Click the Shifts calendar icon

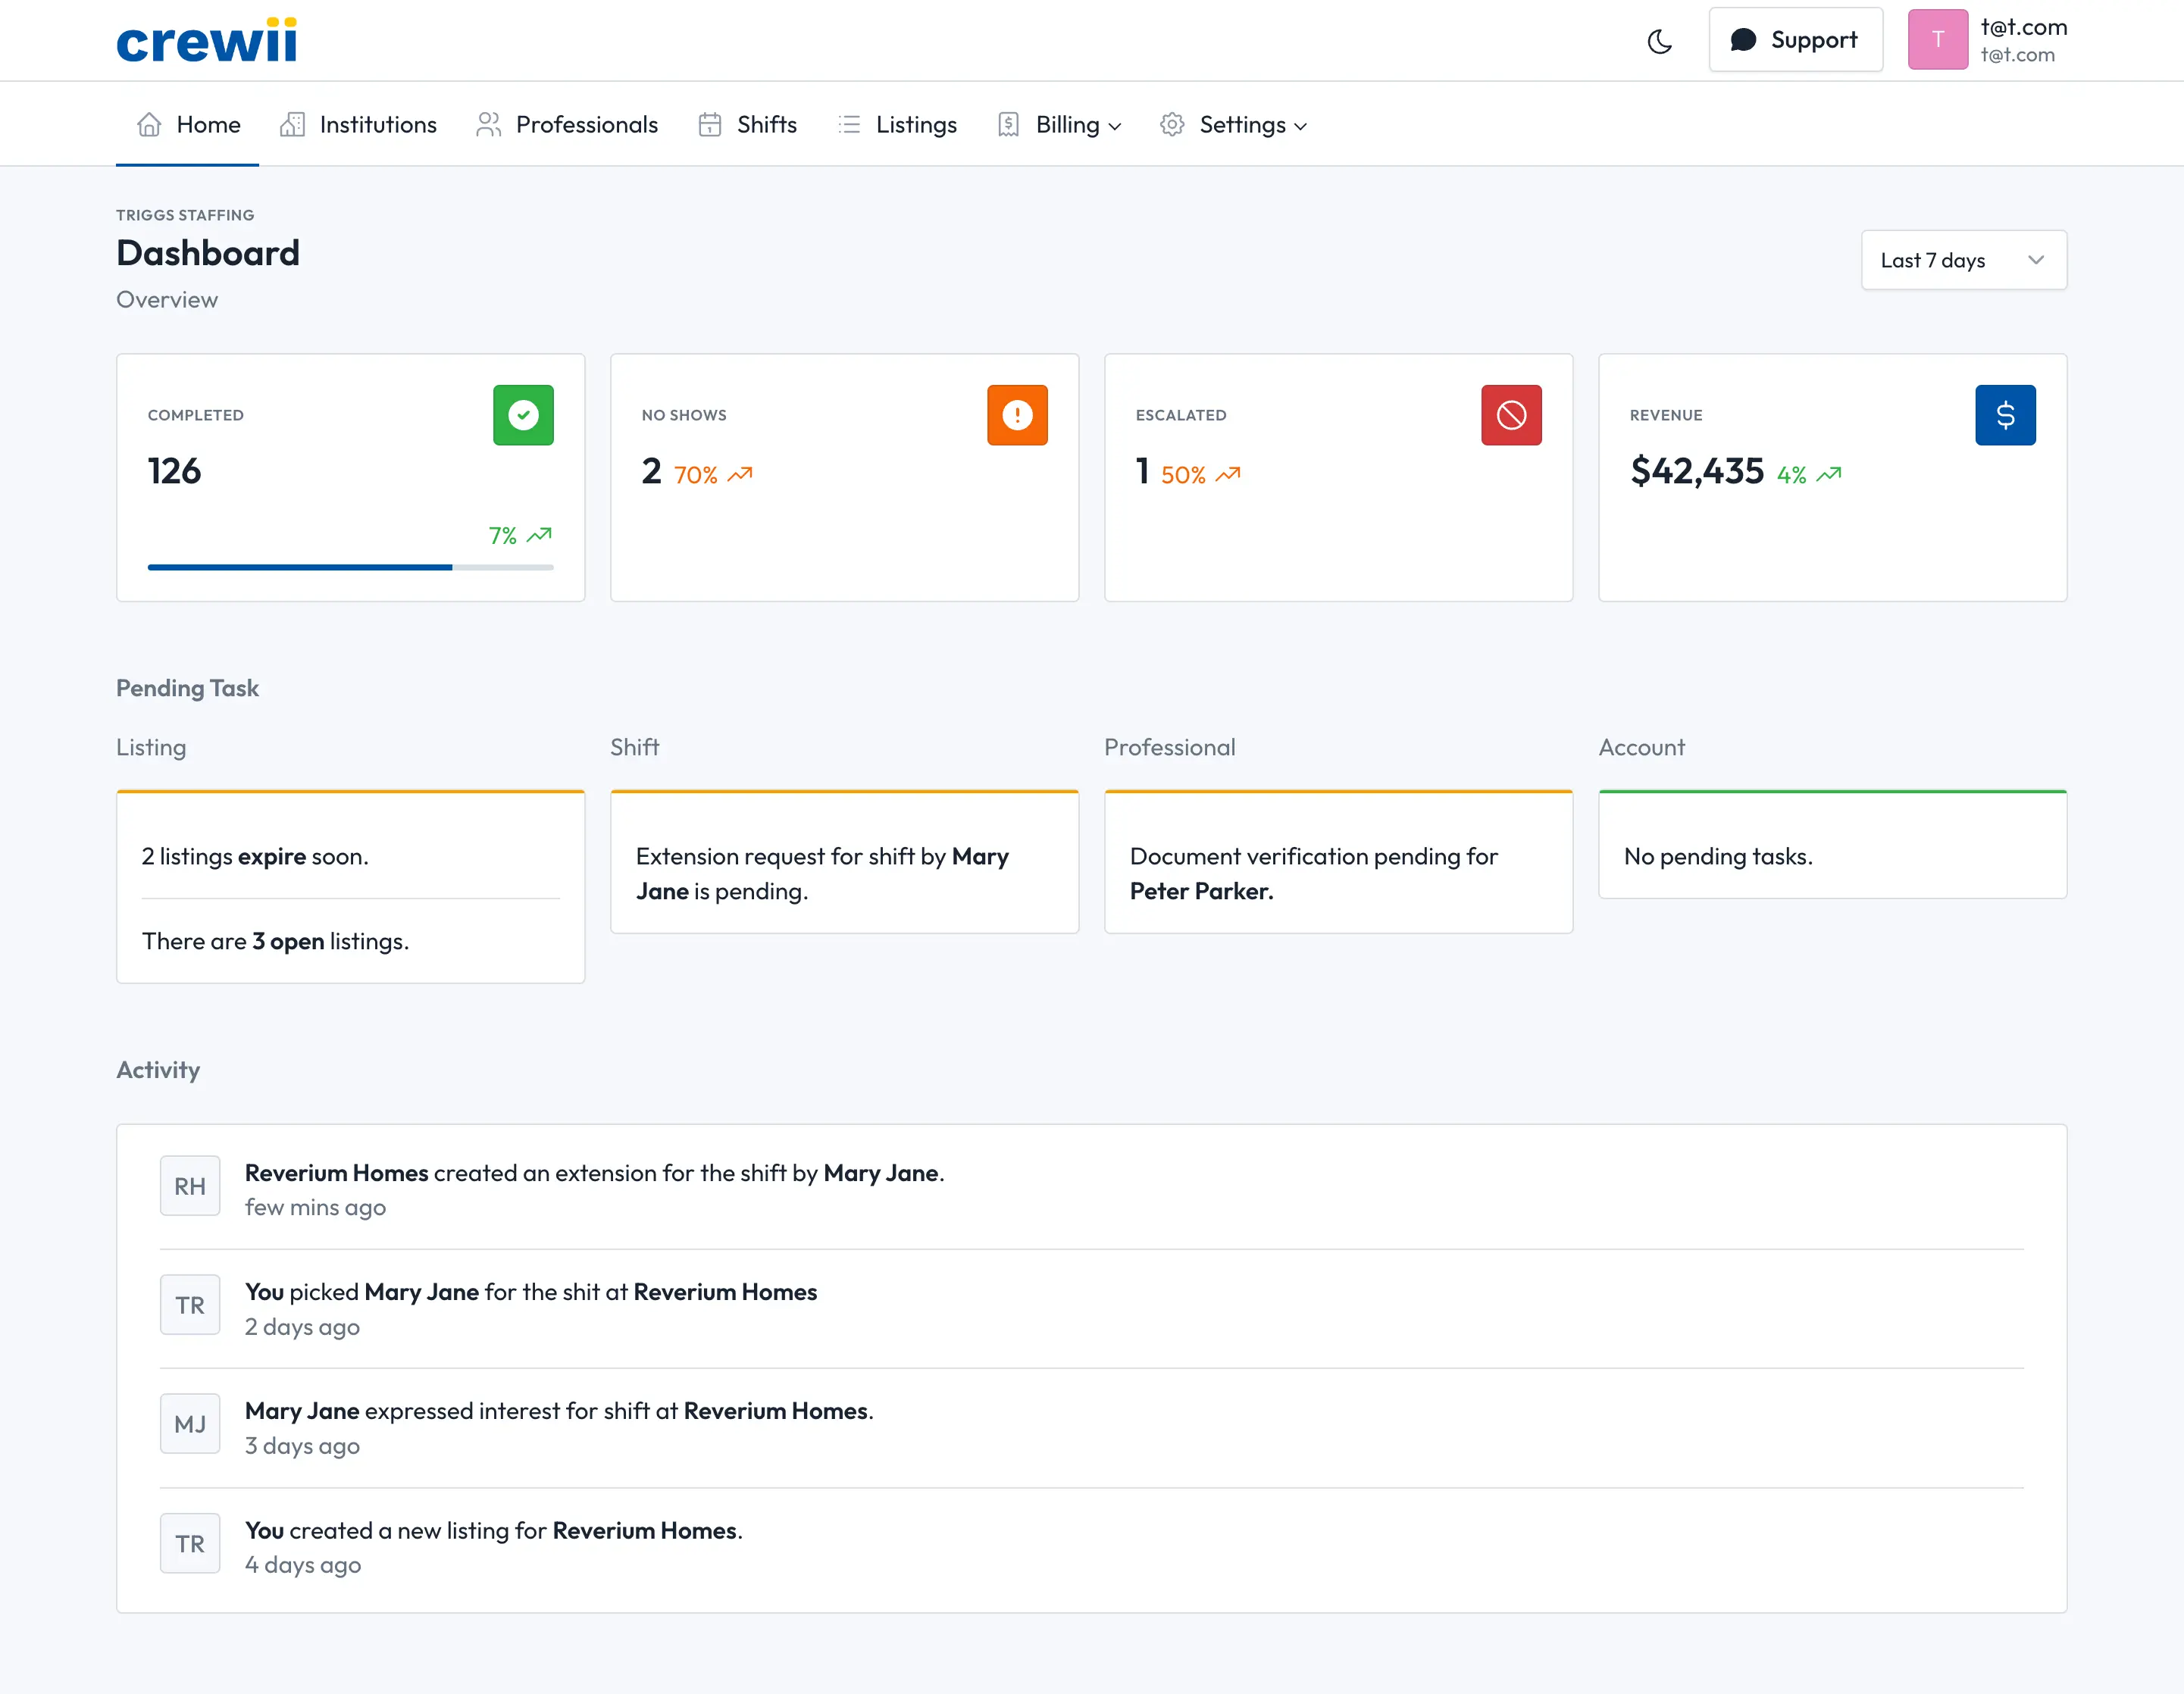(x=710, y=125)
